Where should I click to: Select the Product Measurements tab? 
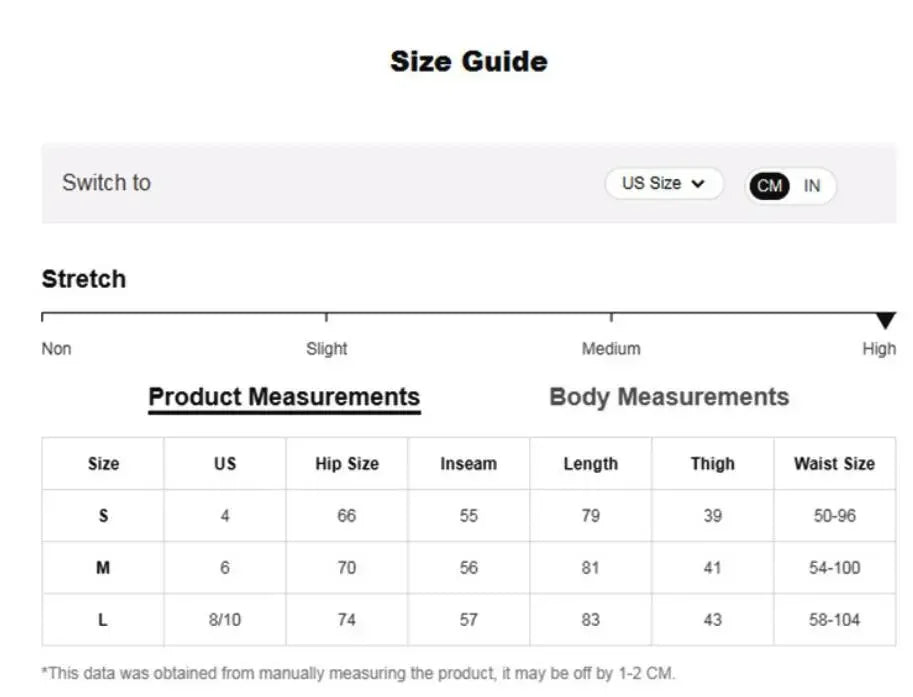coord(284,397)
